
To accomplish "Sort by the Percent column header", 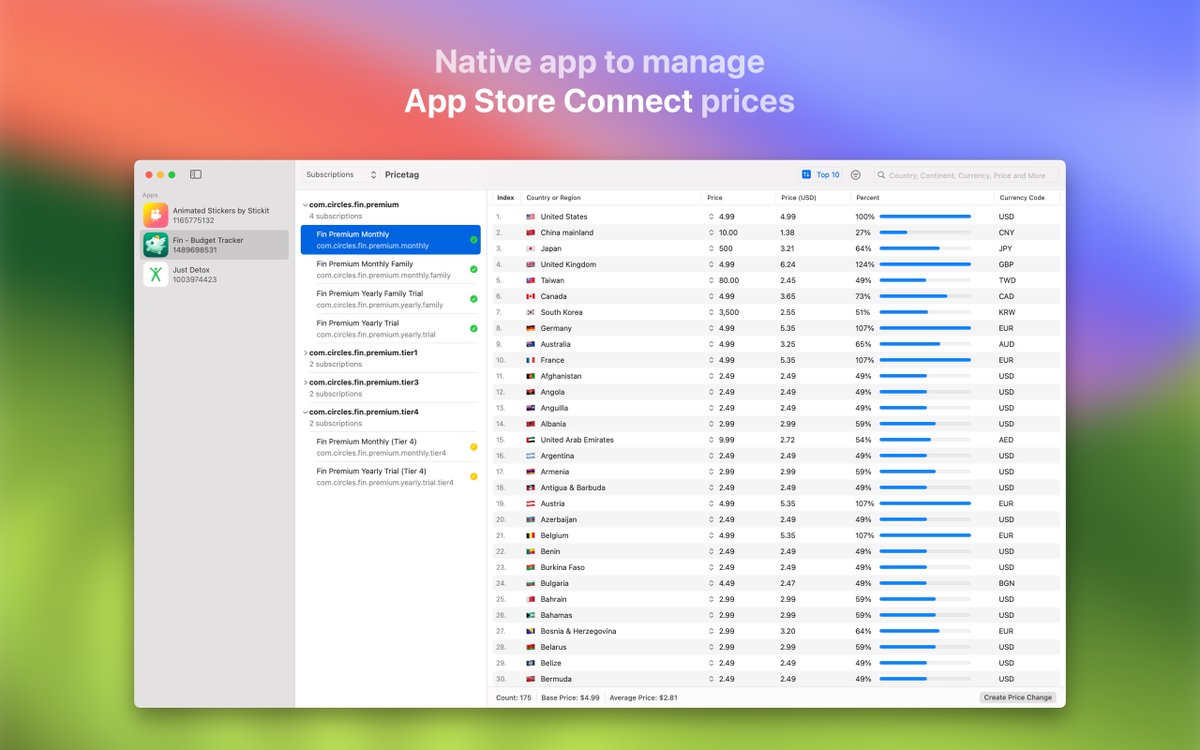I will (x=922, y=198).
